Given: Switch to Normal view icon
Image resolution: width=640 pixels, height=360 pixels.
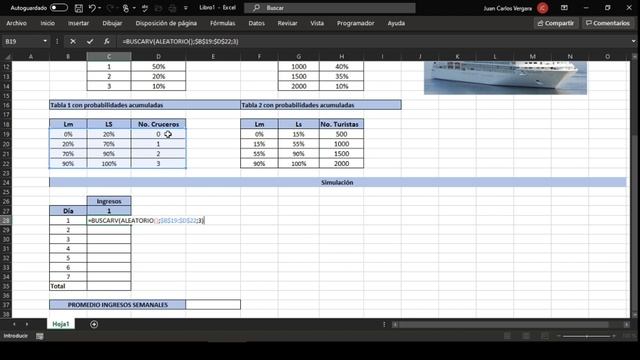Looking at the screenshot, I should tap(507, 336).
